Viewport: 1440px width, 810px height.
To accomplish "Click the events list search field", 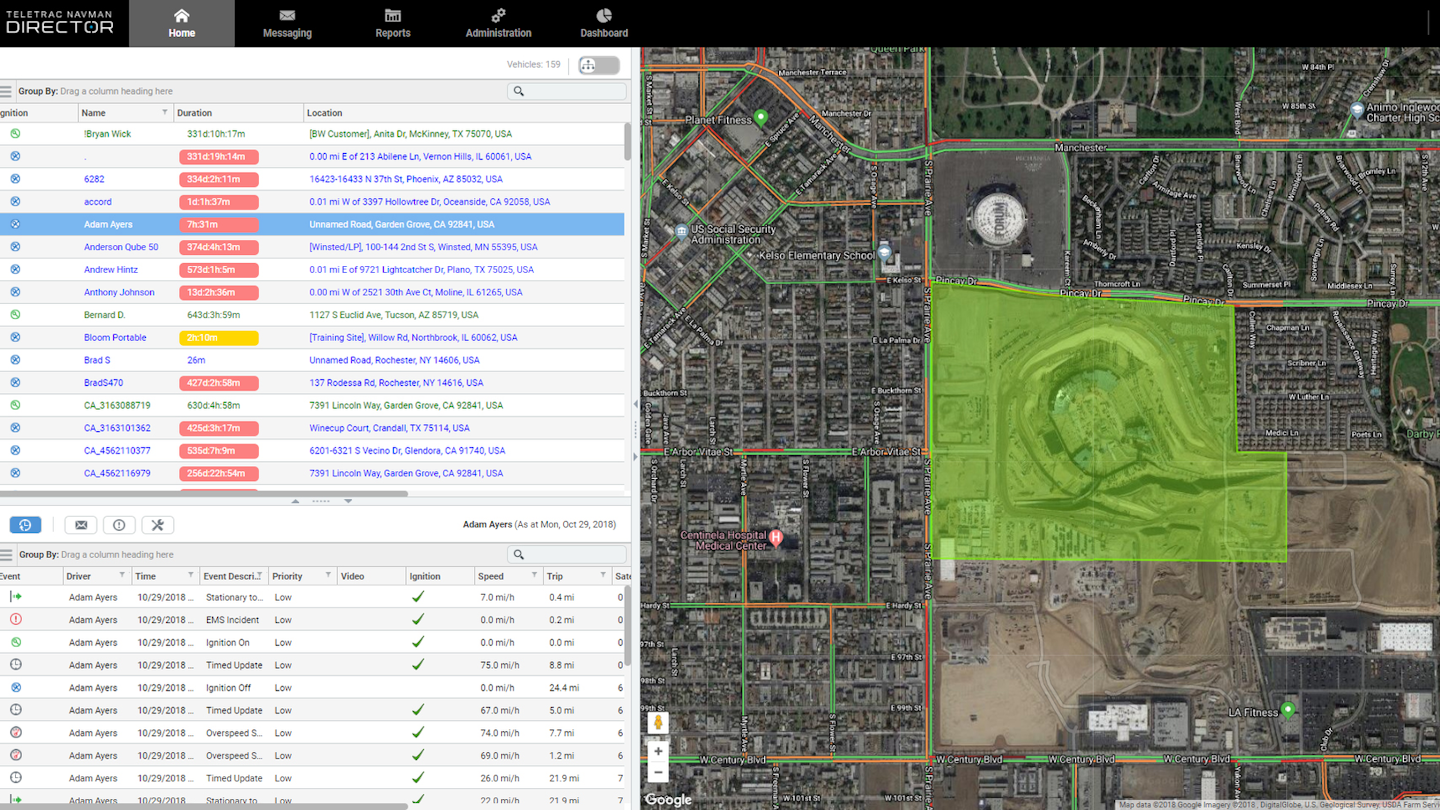I will (567, 554).
